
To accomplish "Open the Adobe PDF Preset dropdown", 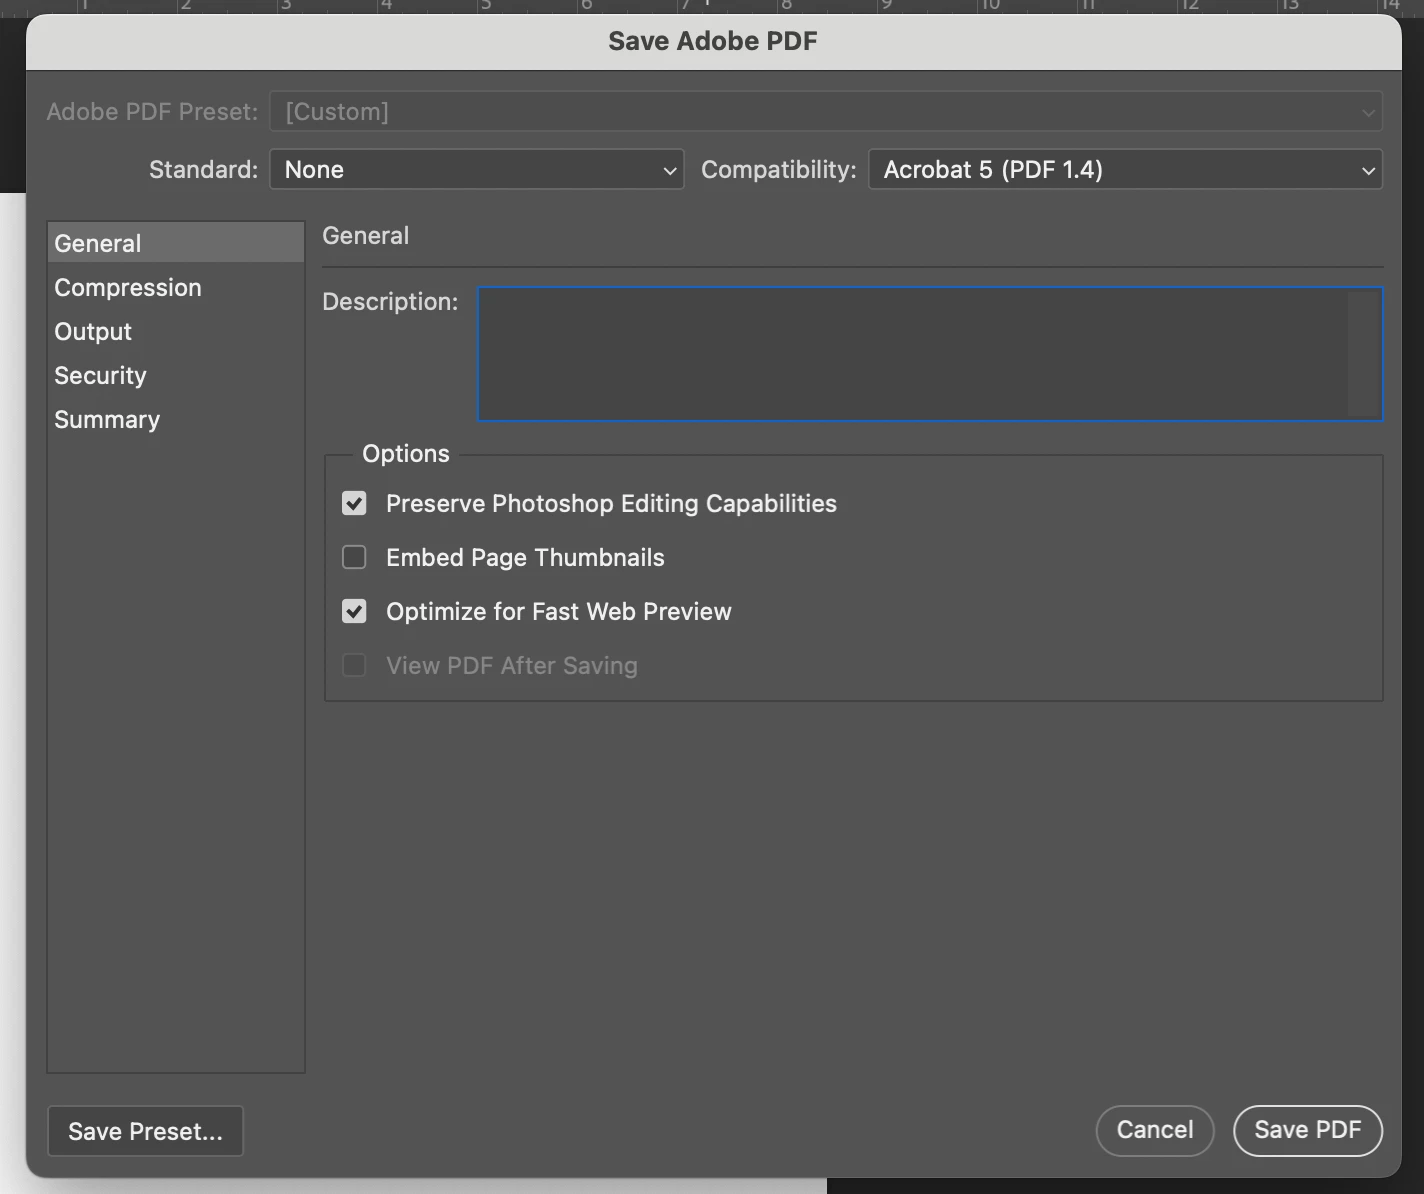I will point(824,111).
